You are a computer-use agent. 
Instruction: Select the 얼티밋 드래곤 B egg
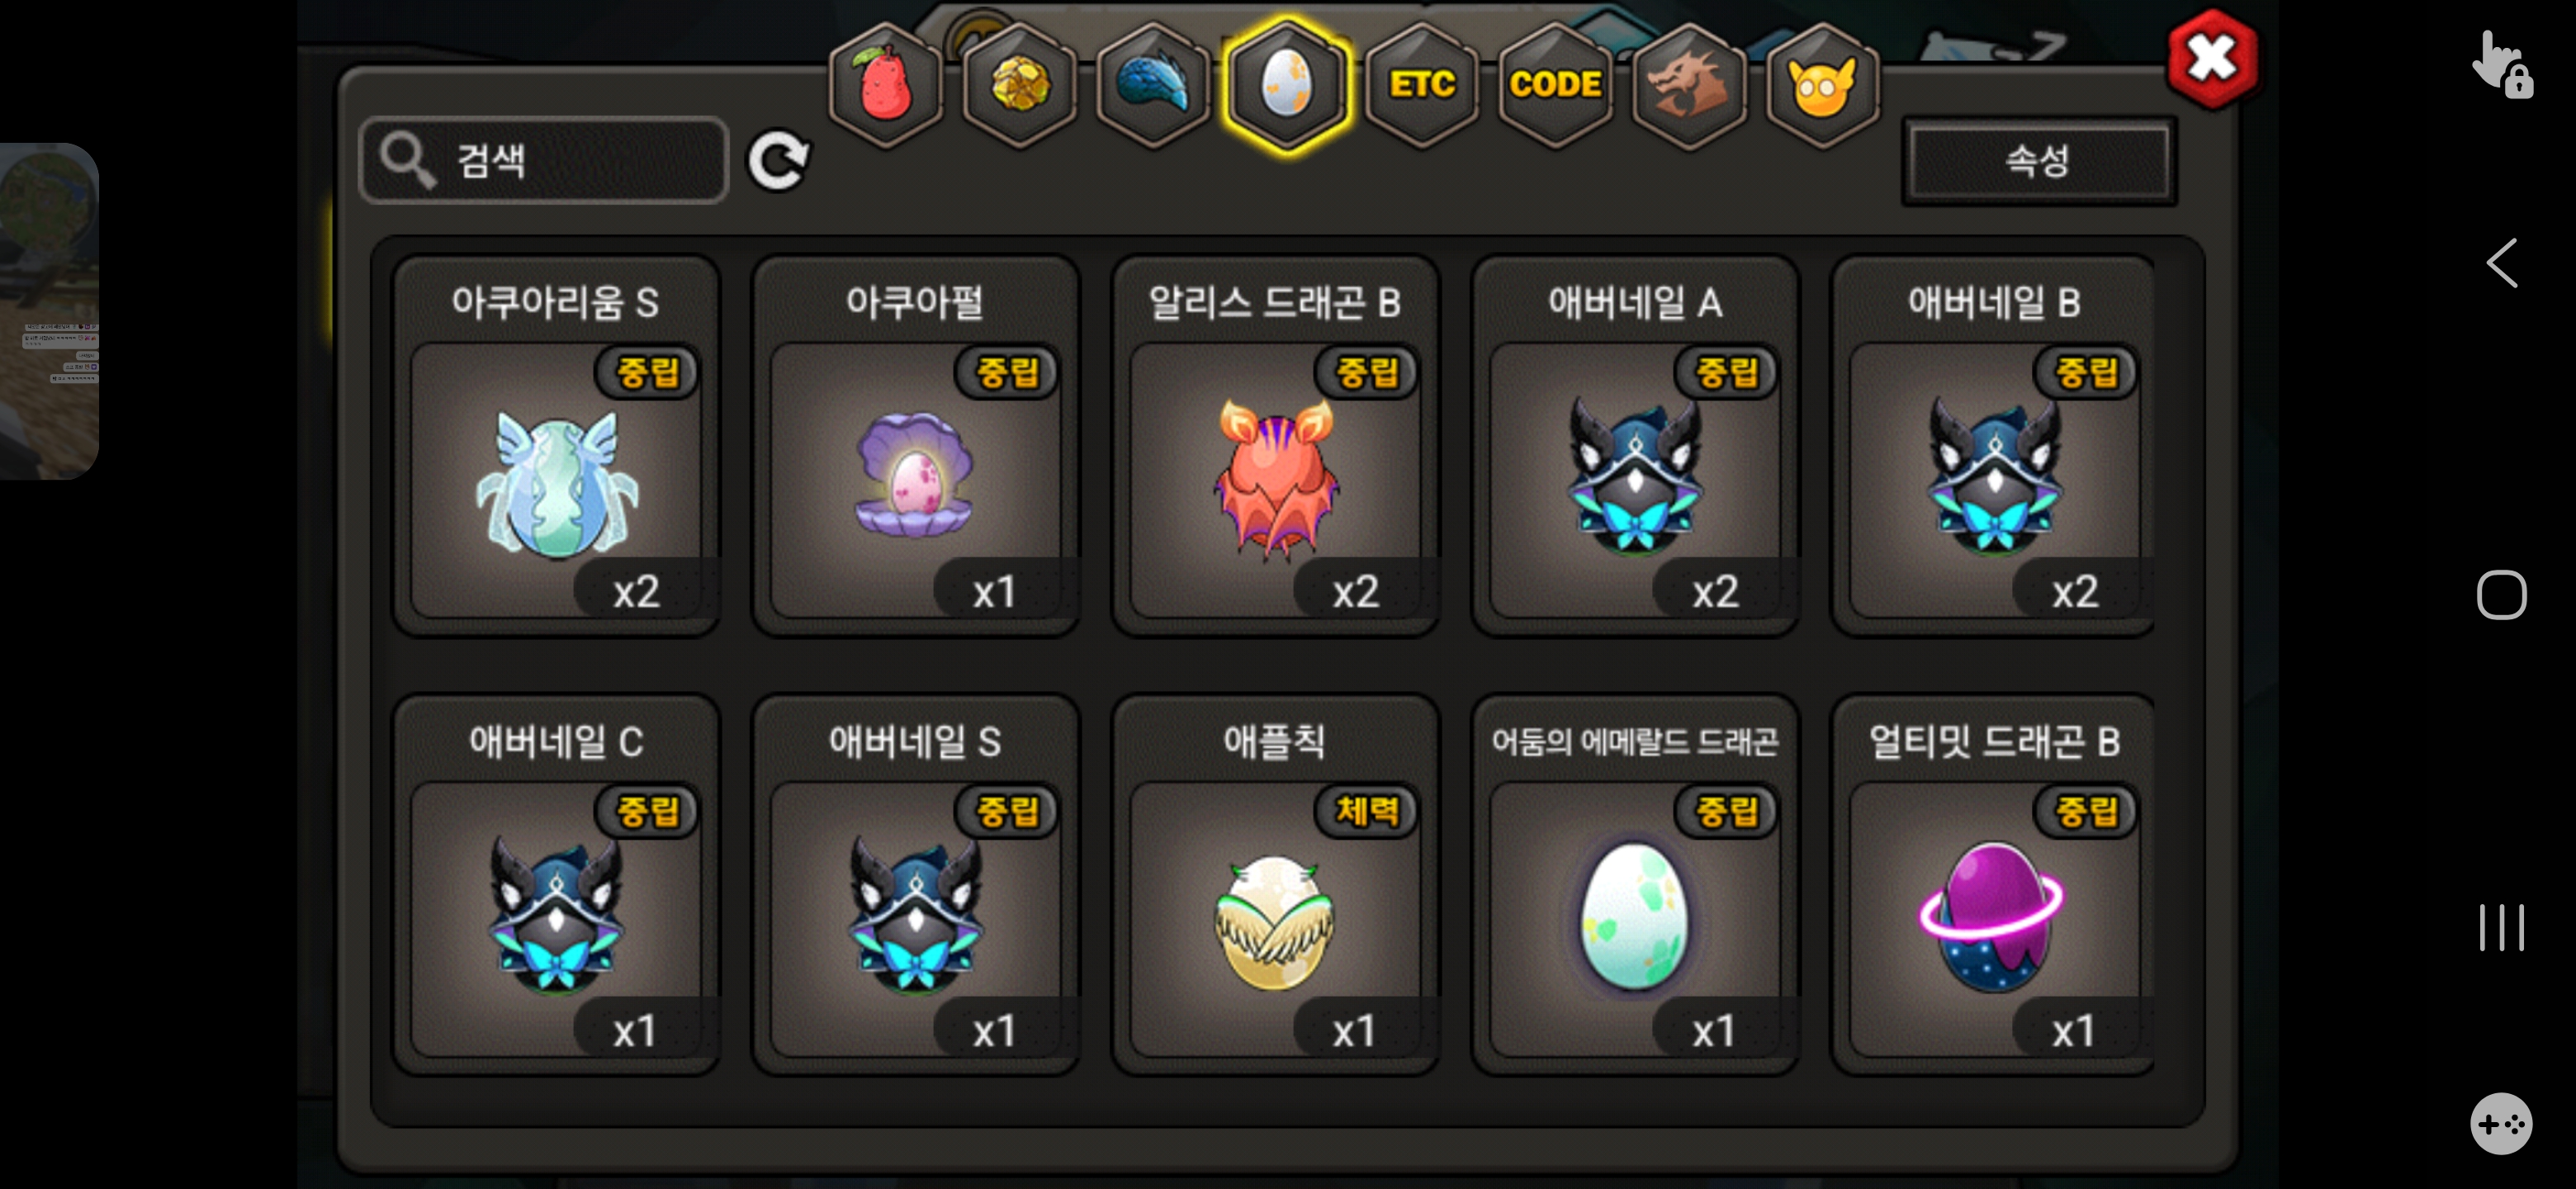pos(1993,885)
